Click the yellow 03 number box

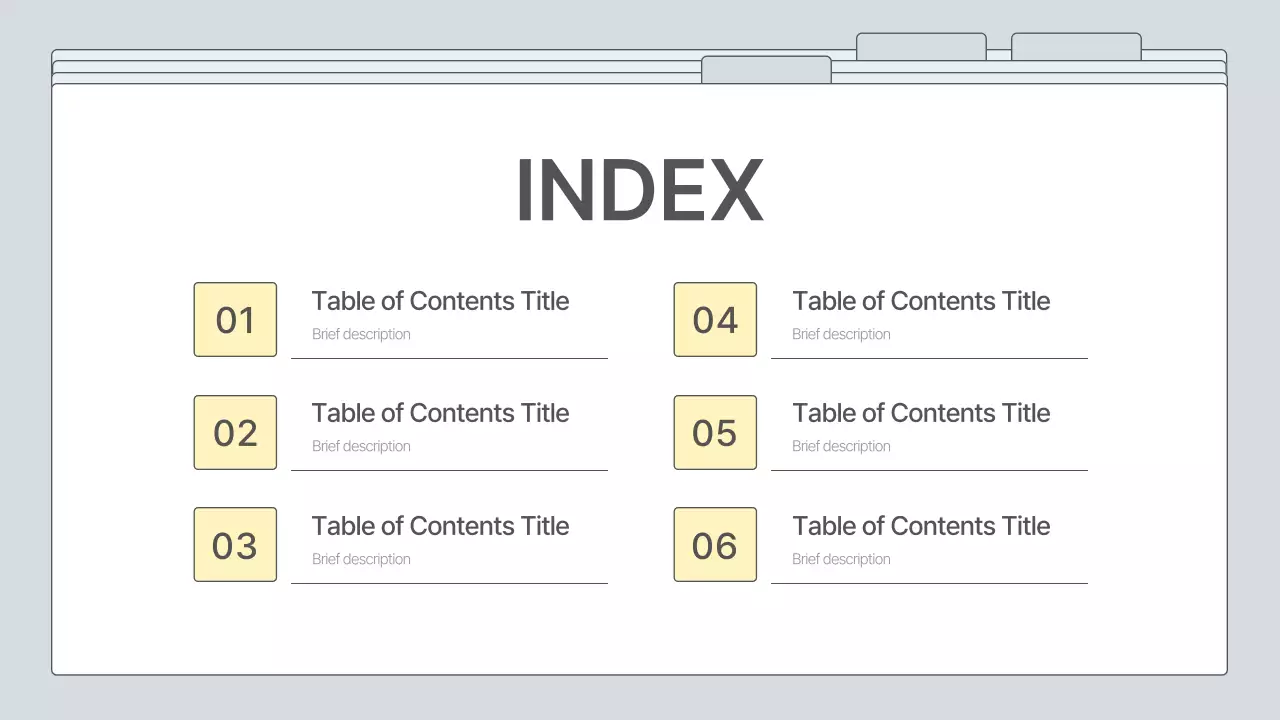pyautogui.click(x=235, y=545)
